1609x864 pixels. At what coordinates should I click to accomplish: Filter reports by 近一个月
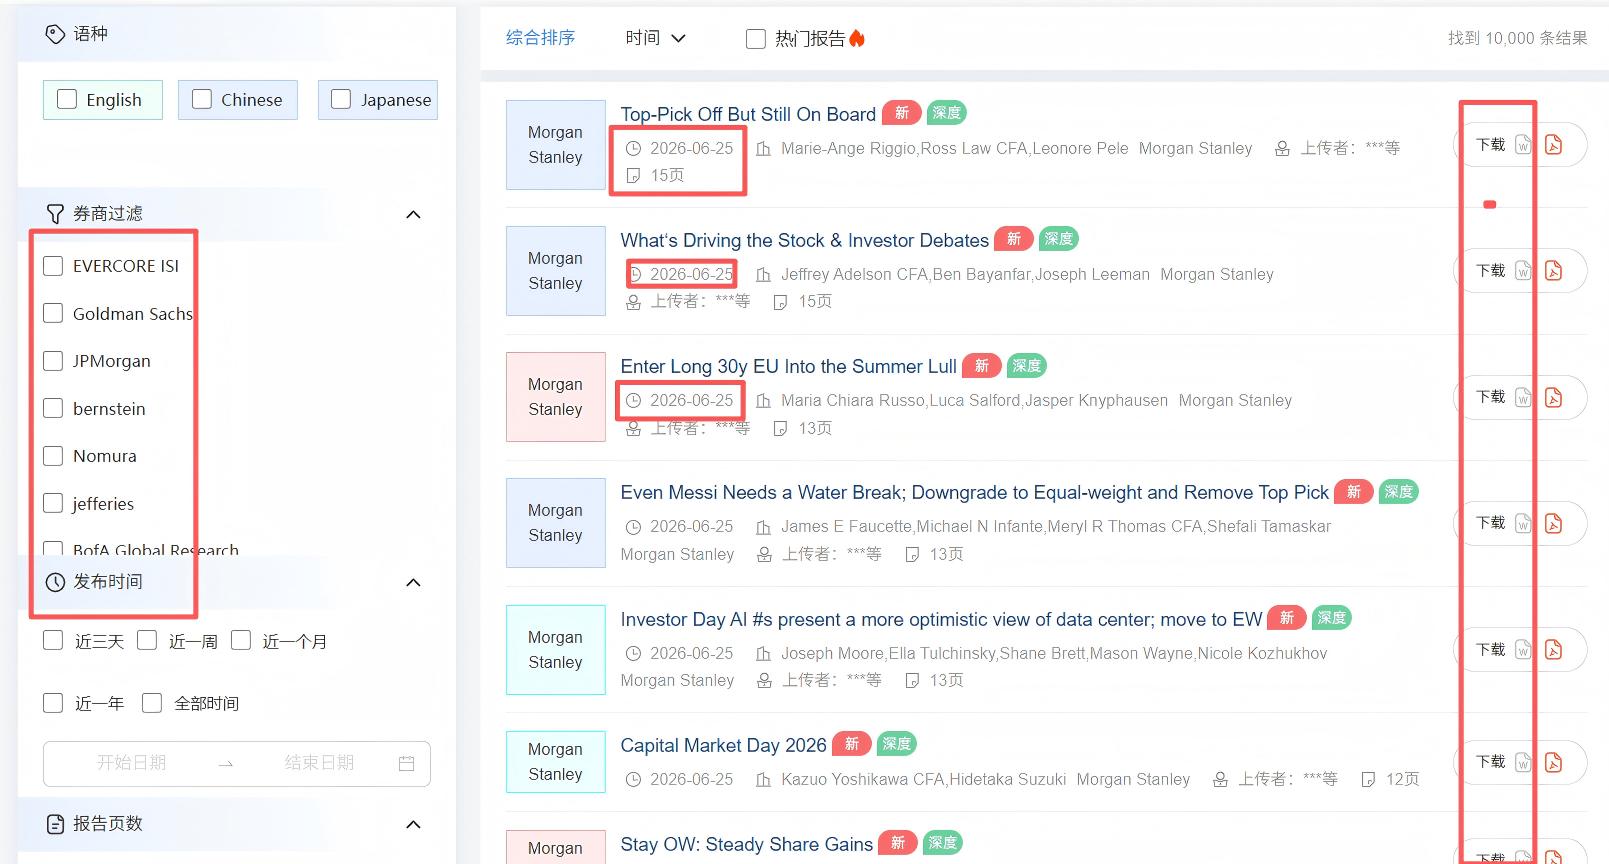pos(241,640)
